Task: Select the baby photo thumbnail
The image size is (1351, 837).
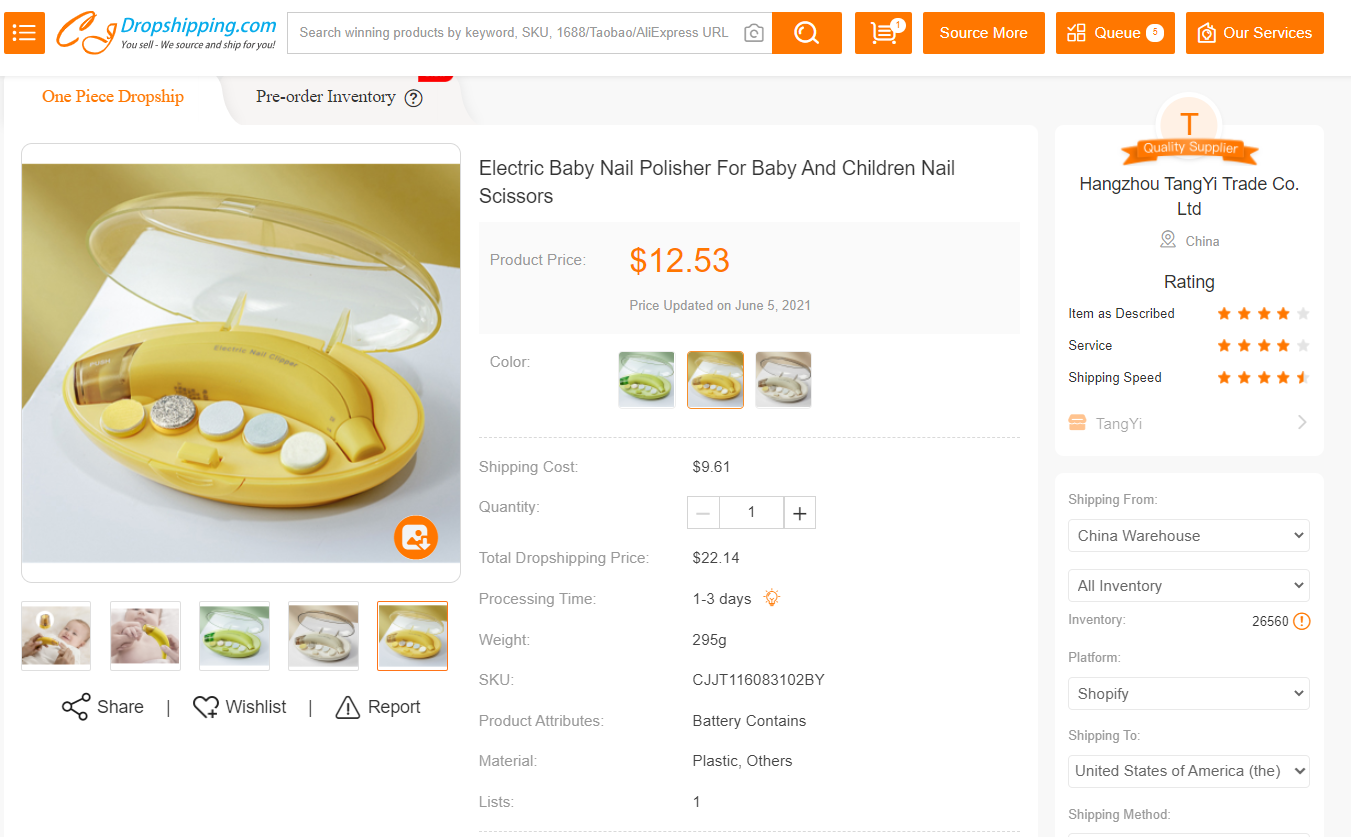Action: point(56,635)
